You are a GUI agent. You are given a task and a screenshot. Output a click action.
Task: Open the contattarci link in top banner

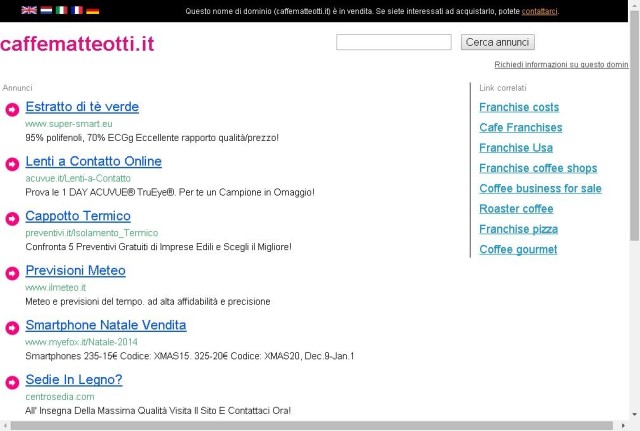click(x=539, y=11)
